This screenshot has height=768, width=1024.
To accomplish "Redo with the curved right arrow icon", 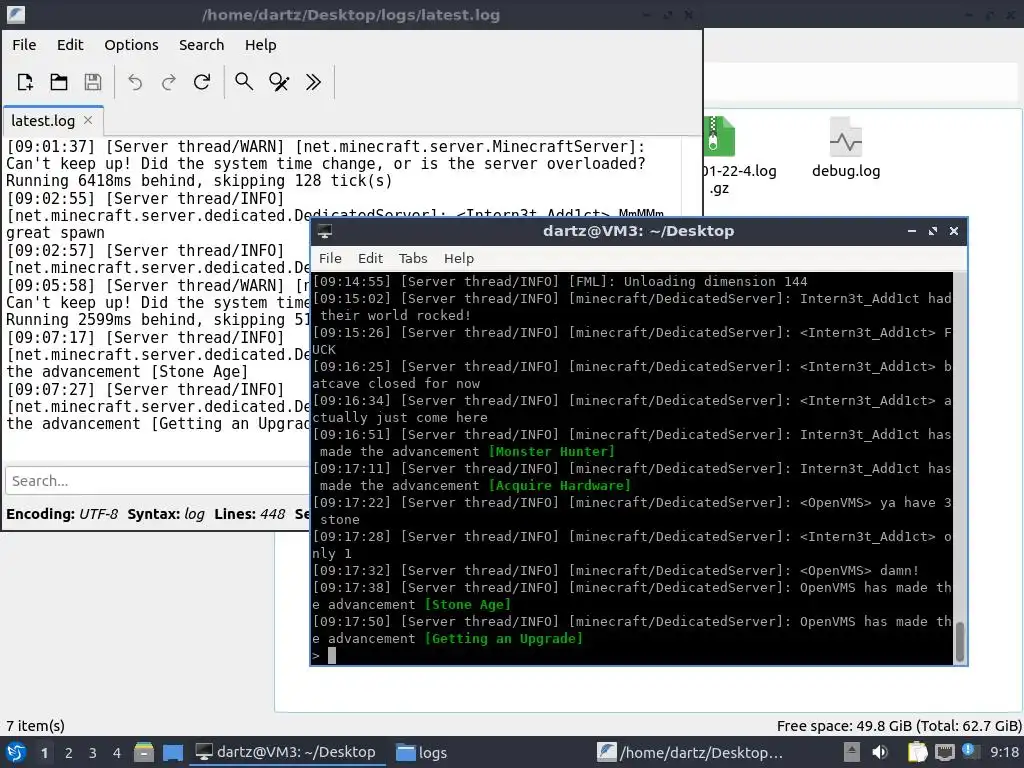I will [x=168, y=82].
